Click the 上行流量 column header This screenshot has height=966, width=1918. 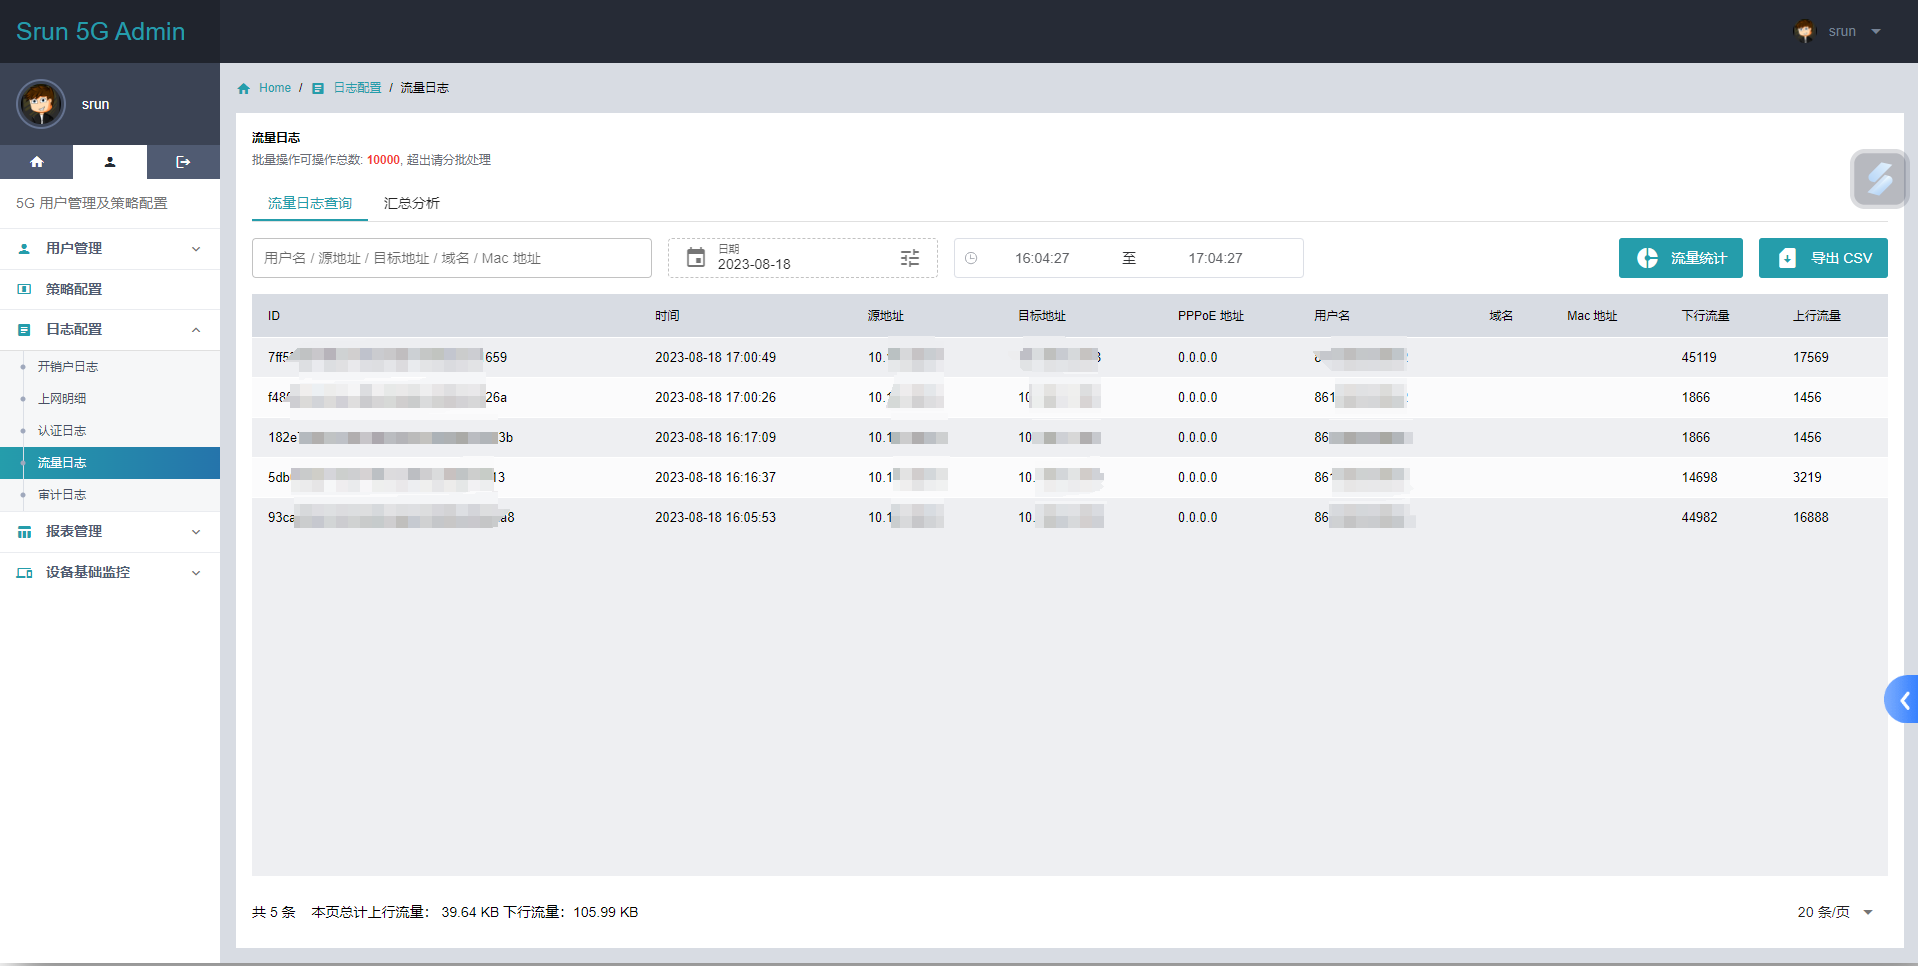point(1817,316)
